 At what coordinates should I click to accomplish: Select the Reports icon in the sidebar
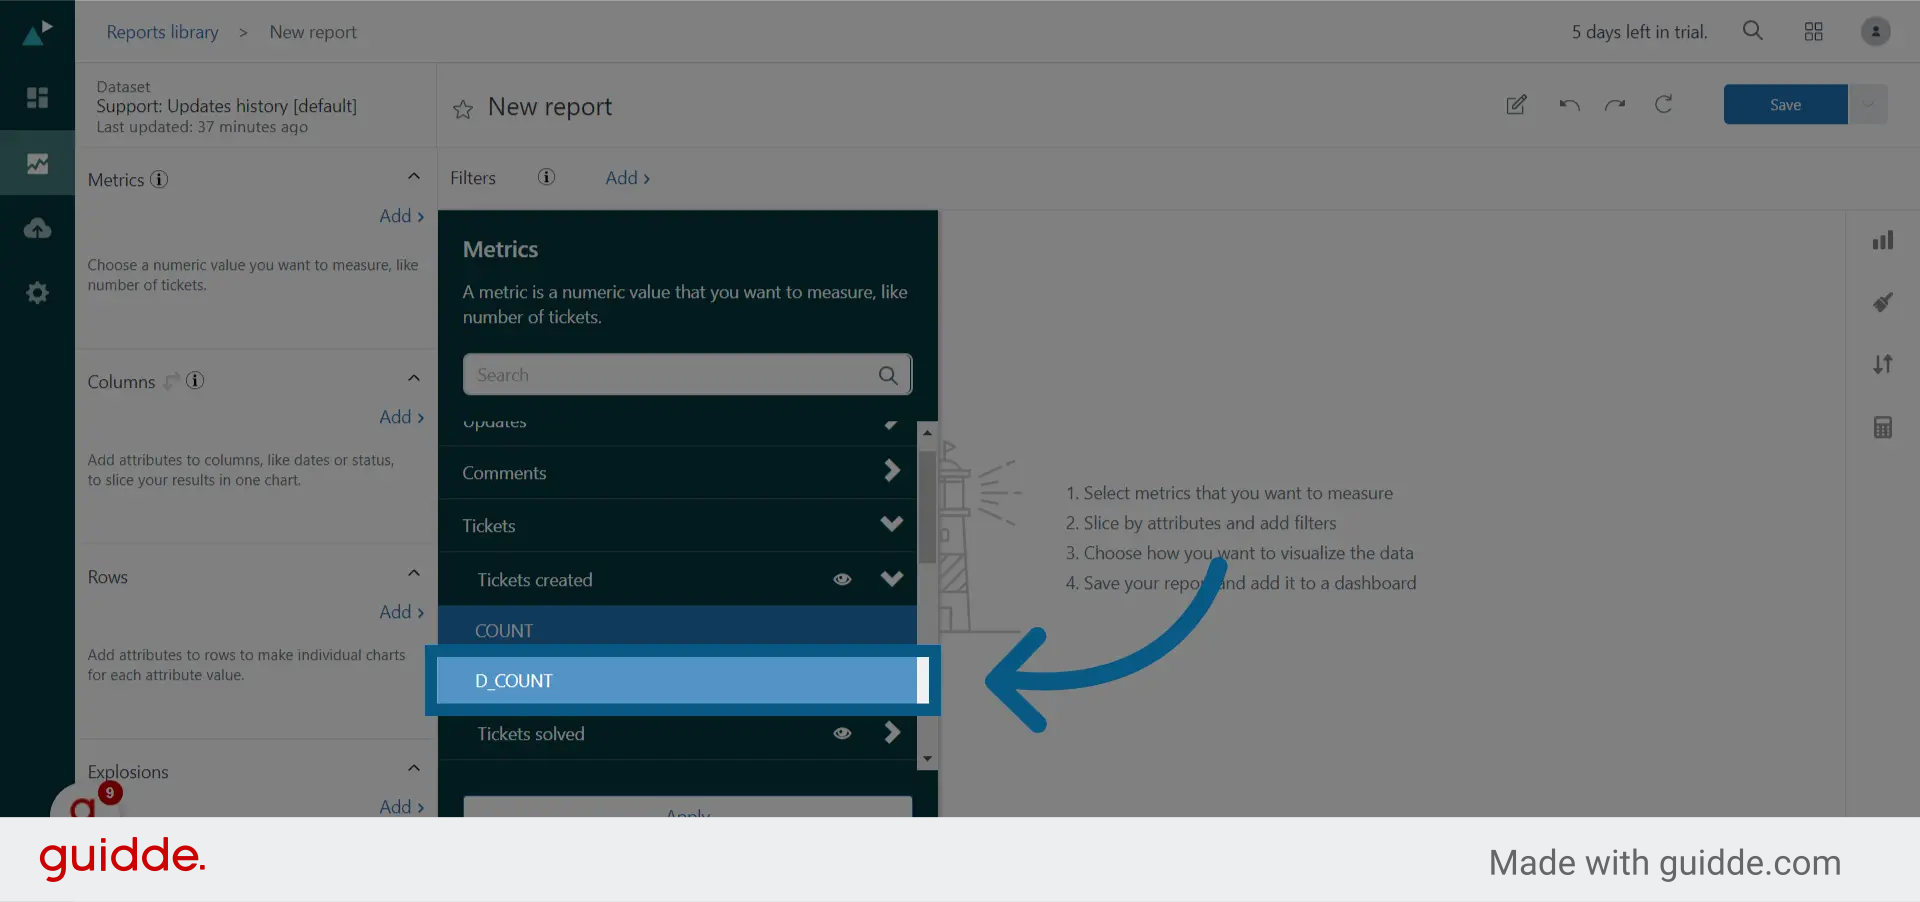[x=37, y=162]
